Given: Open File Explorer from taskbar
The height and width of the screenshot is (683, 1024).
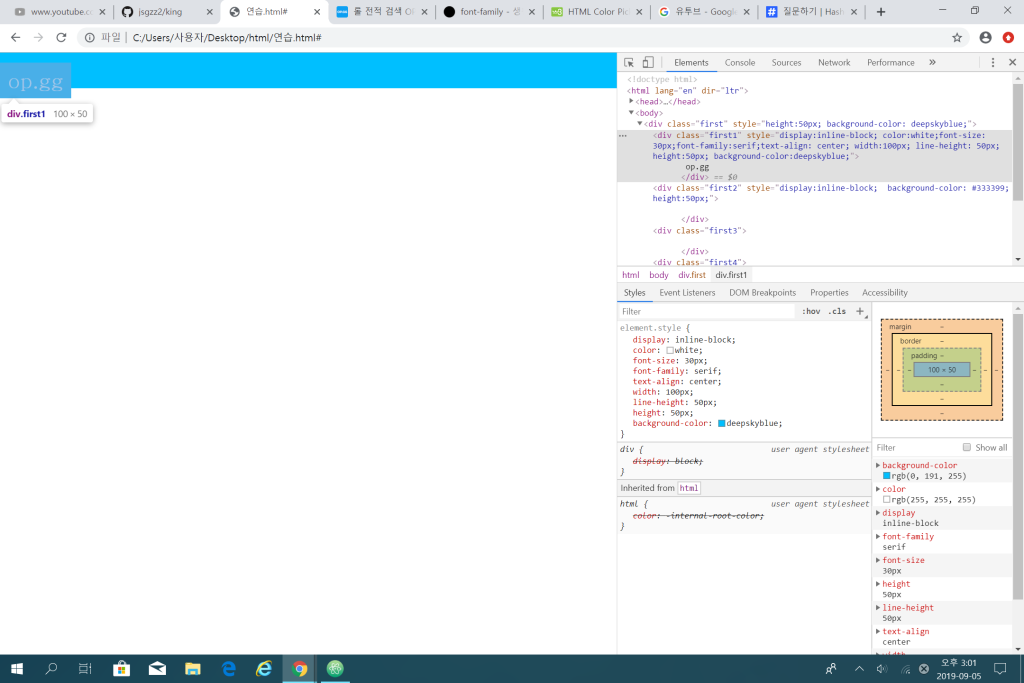Looking at the screenshot, I should (193, 669).
